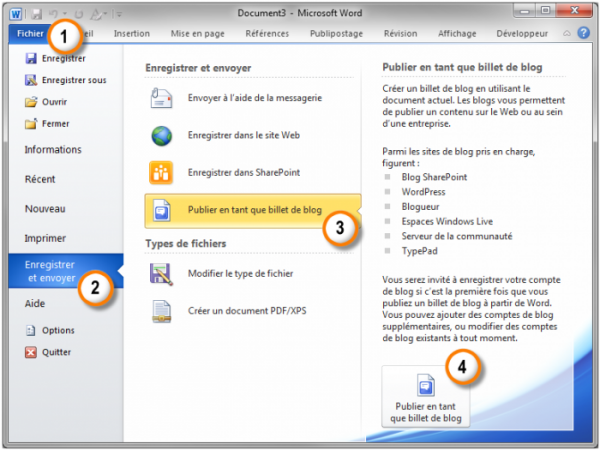
Task: Click the 'Enregistrer et envoyer' heading
Action: coord(198,68)
